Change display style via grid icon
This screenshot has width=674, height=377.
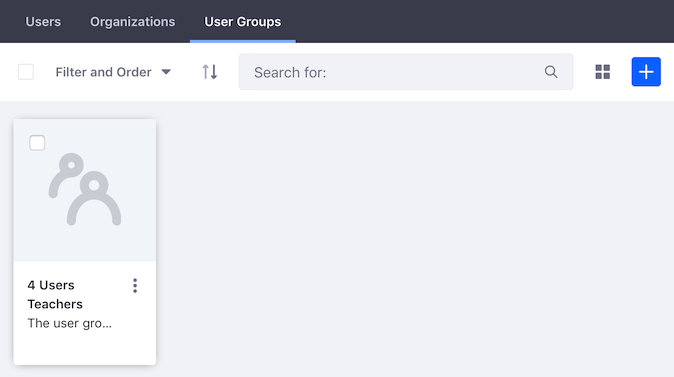coord(603,72)
